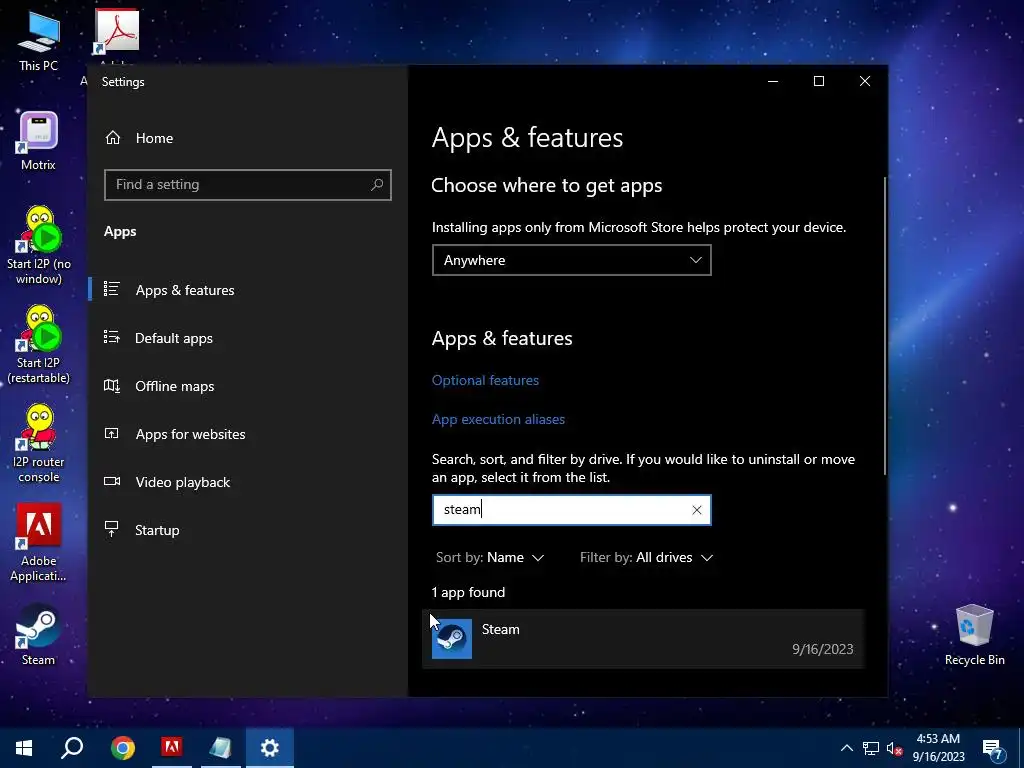The height and width of the screenshot is (768, 1024).
Task: Click the Settings window scrollbar
Action: [x=885, y=325]
